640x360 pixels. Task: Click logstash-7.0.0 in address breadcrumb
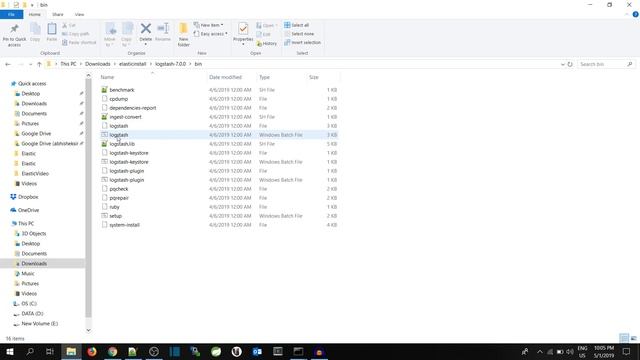(171, 64)
